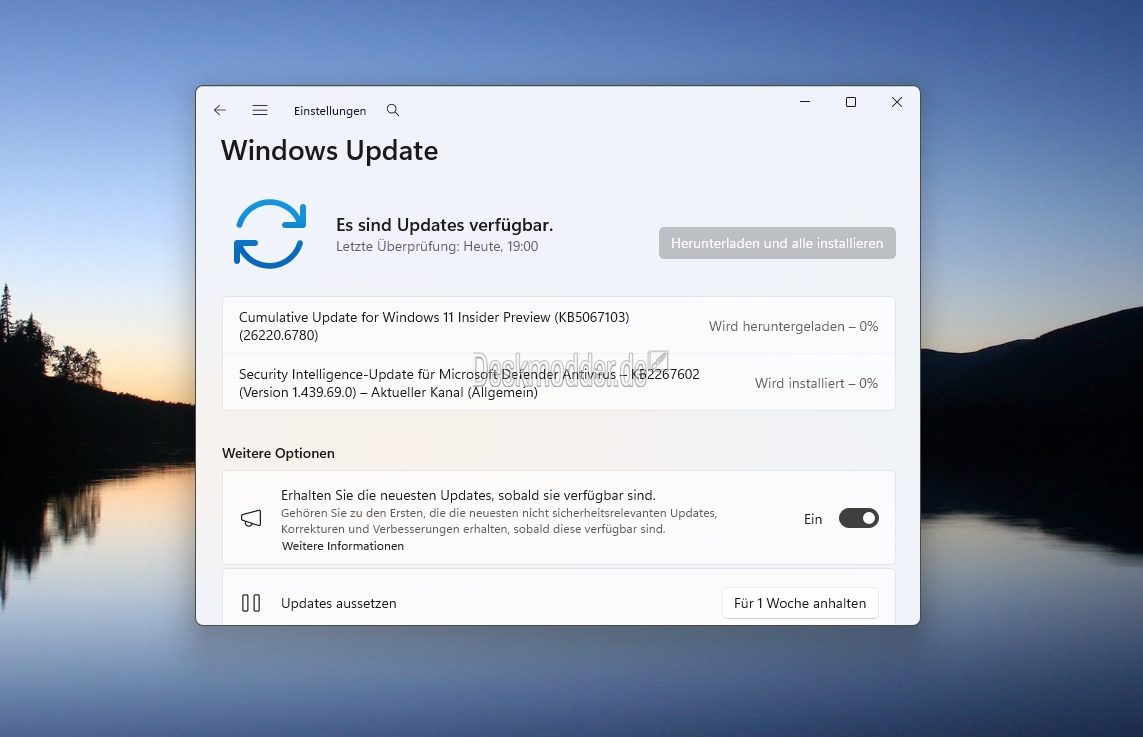
Task: Click the search magnifier icon
Action: [393, 110]
